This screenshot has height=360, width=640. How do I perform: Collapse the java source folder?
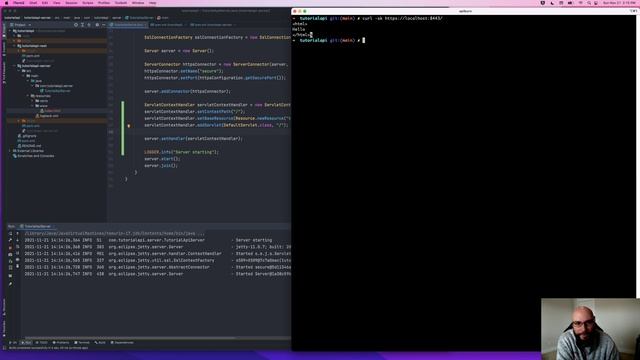click(x=28, y=81)
